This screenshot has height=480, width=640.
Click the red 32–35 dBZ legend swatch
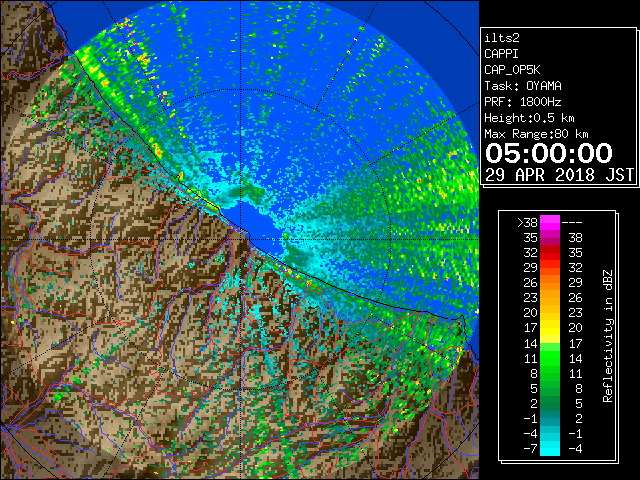550,253
